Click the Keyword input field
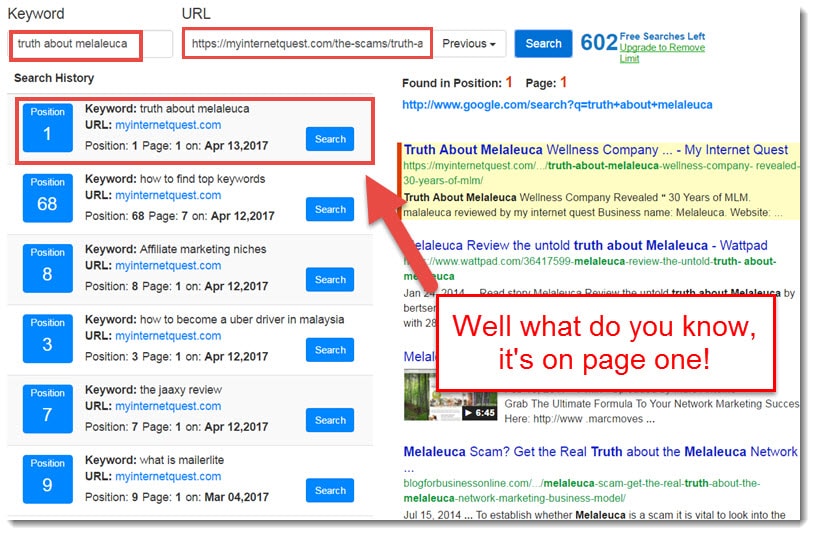815x535 pixels. [x=91, y=44]
